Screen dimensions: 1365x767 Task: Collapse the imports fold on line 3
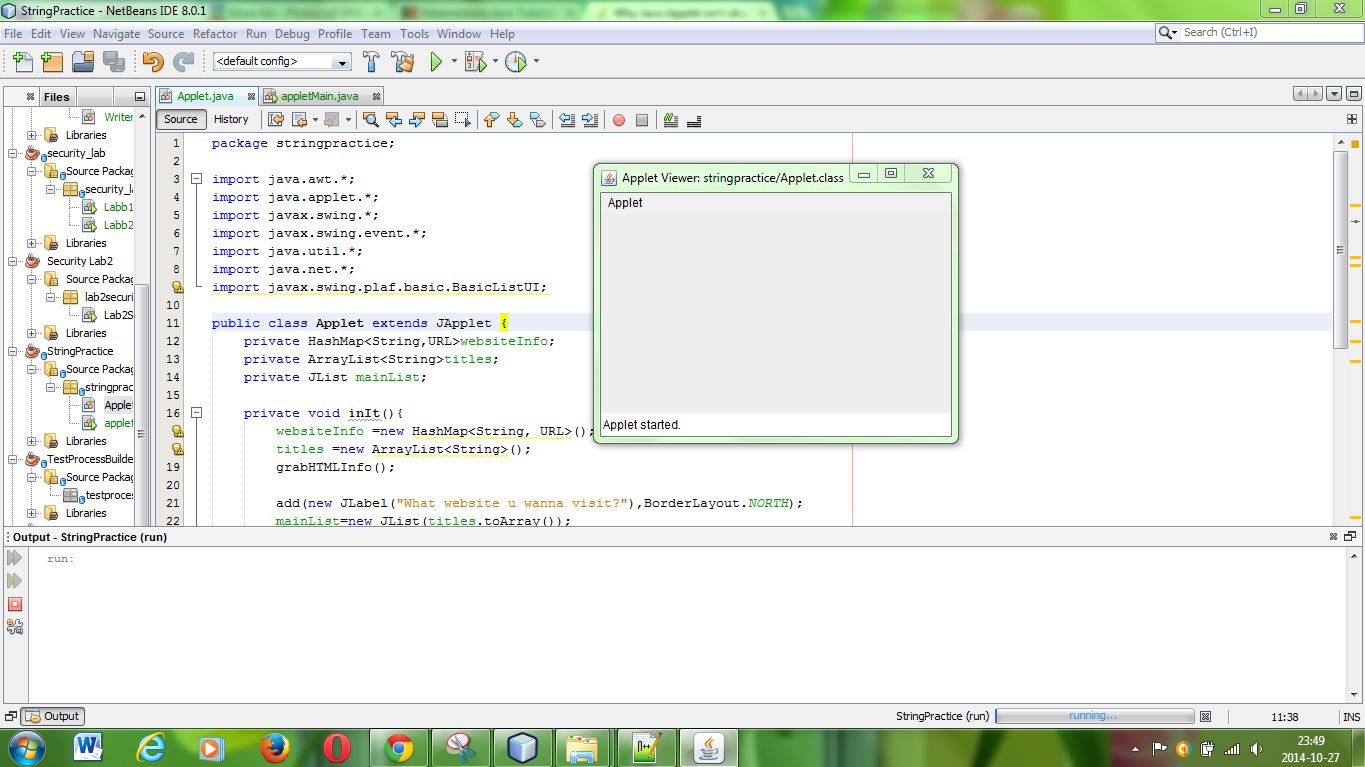[196, 179]
